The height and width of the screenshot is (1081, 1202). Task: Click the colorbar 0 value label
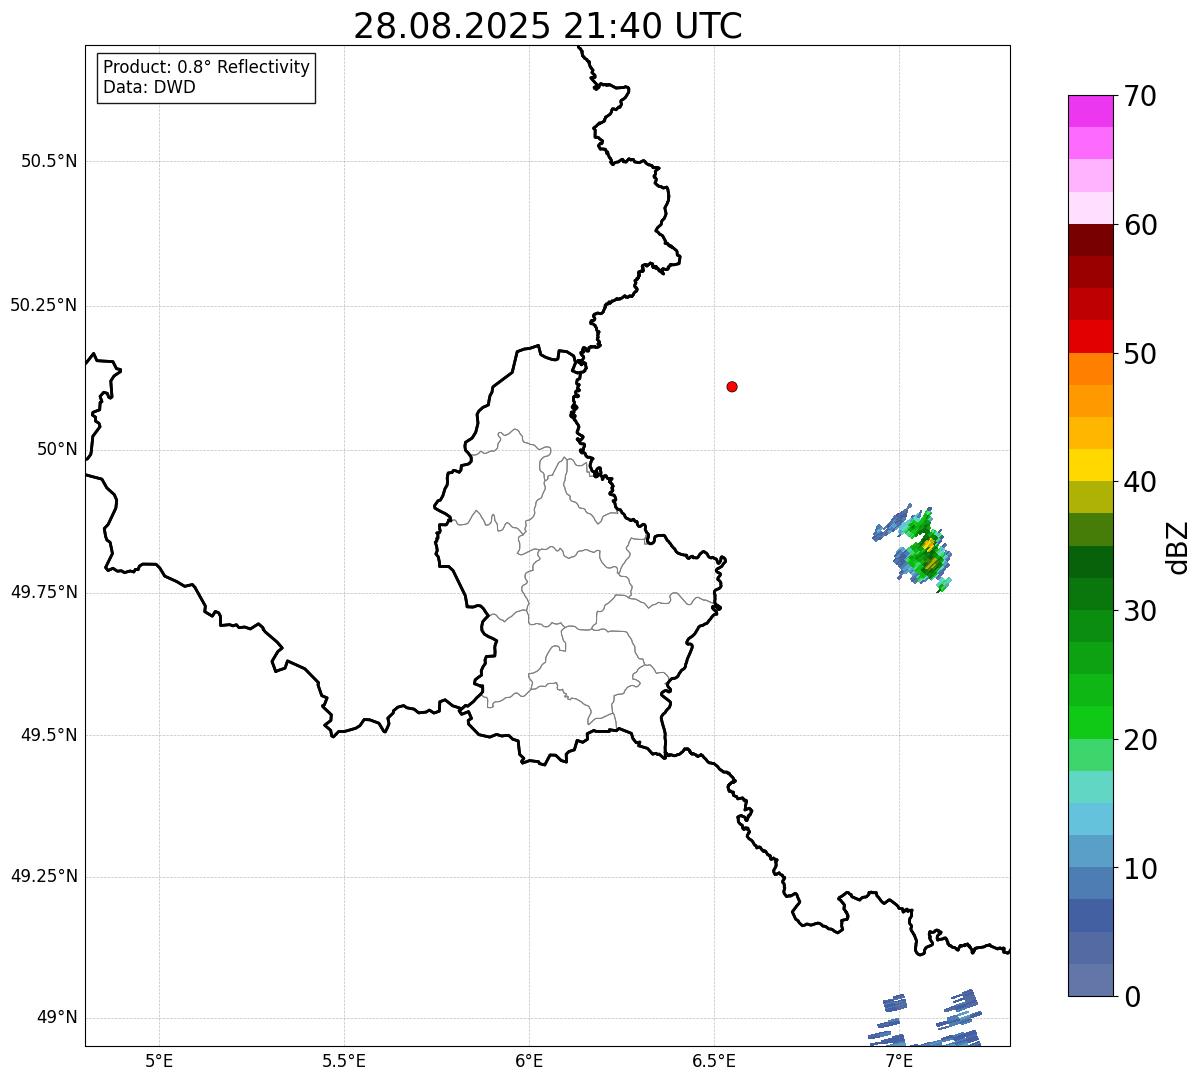point(1132,997)
